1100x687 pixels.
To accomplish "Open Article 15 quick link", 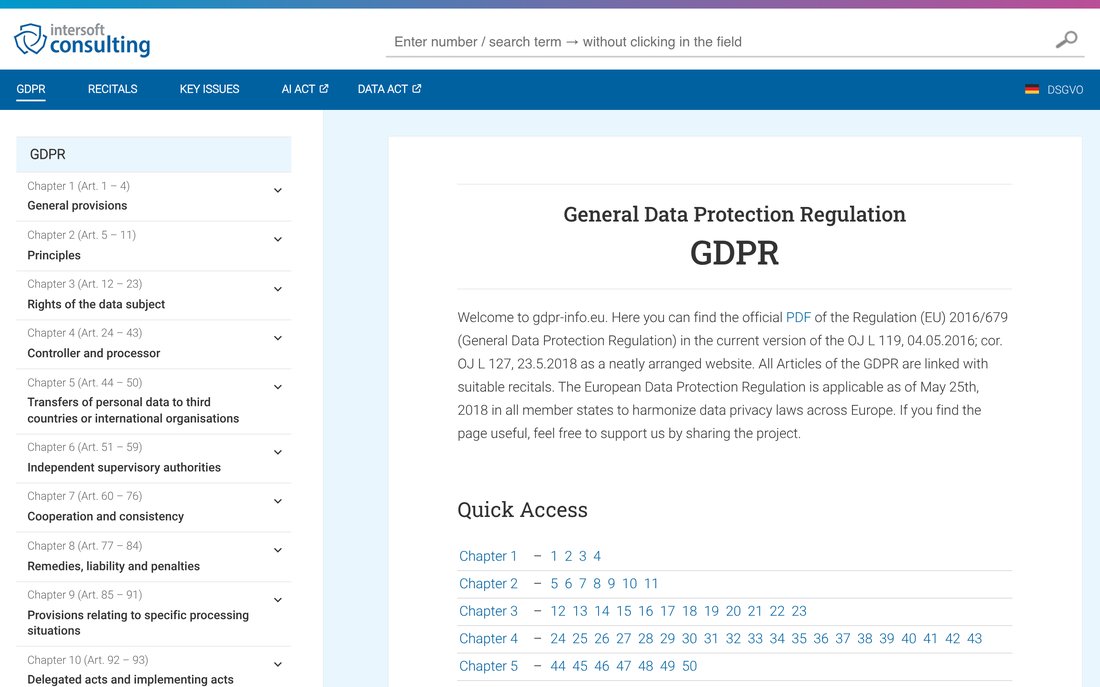I will tap(624, 611).
